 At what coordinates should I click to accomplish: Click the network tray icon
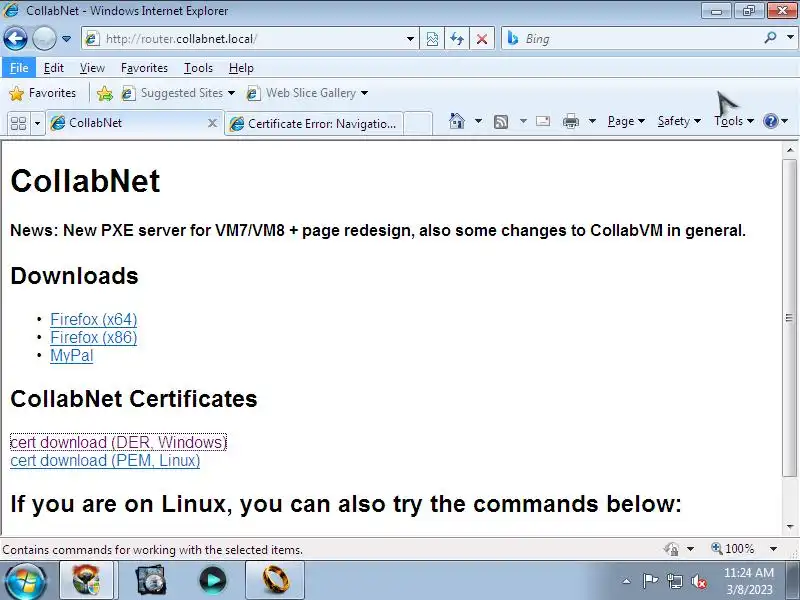(x=675, y=581)
